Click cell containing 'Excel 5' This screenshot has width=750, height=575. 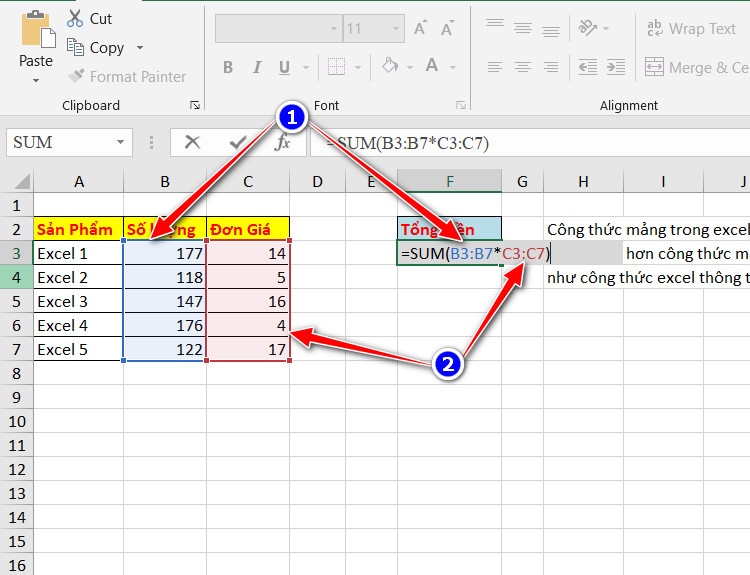79,349
